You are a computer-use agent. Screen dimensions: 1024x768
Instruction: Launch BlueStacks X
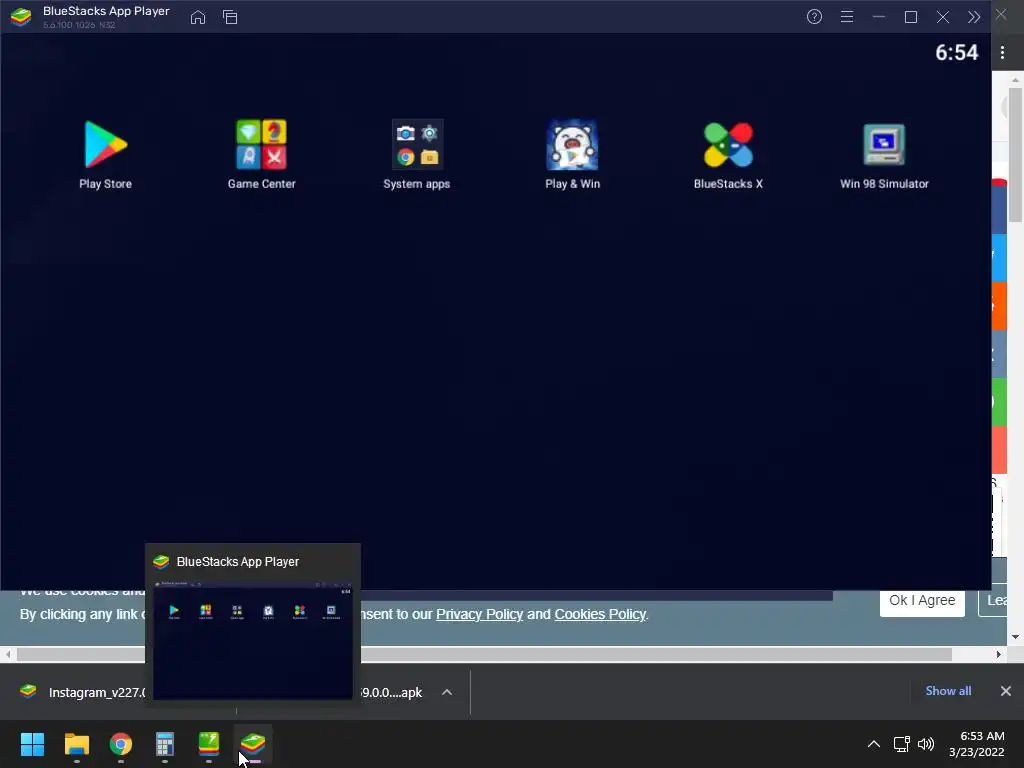[728, 155]
